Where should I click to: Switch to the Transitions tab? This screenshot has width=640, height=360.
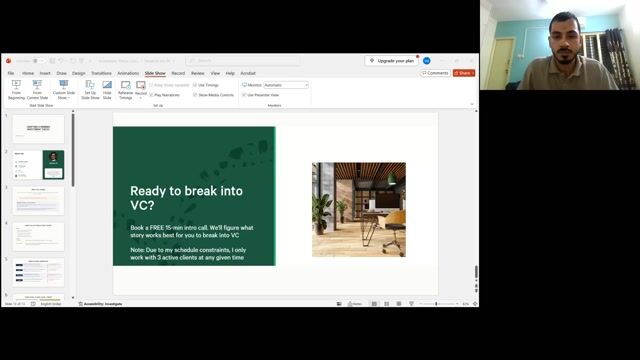(x=101, y=73)
